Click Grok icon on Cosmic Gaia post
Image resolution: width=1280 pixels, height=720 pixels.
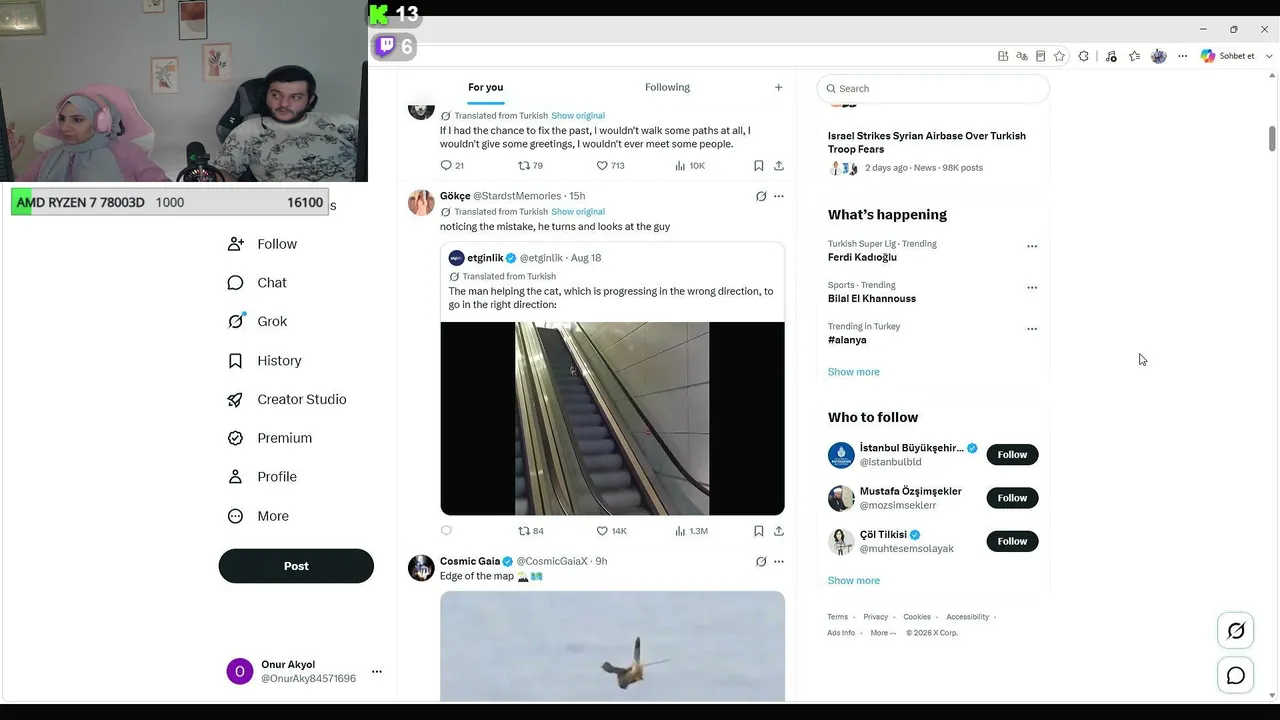[x=761, y=562]
